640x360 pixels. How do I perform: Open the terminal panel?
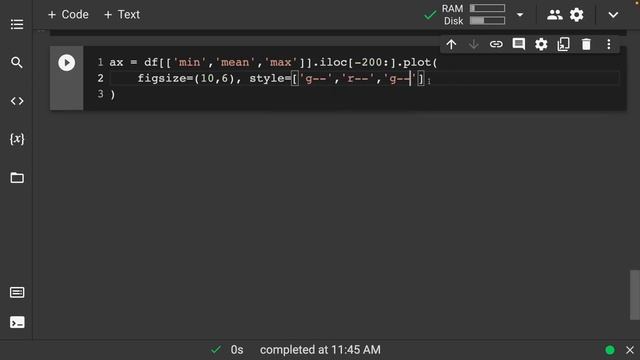17,322
